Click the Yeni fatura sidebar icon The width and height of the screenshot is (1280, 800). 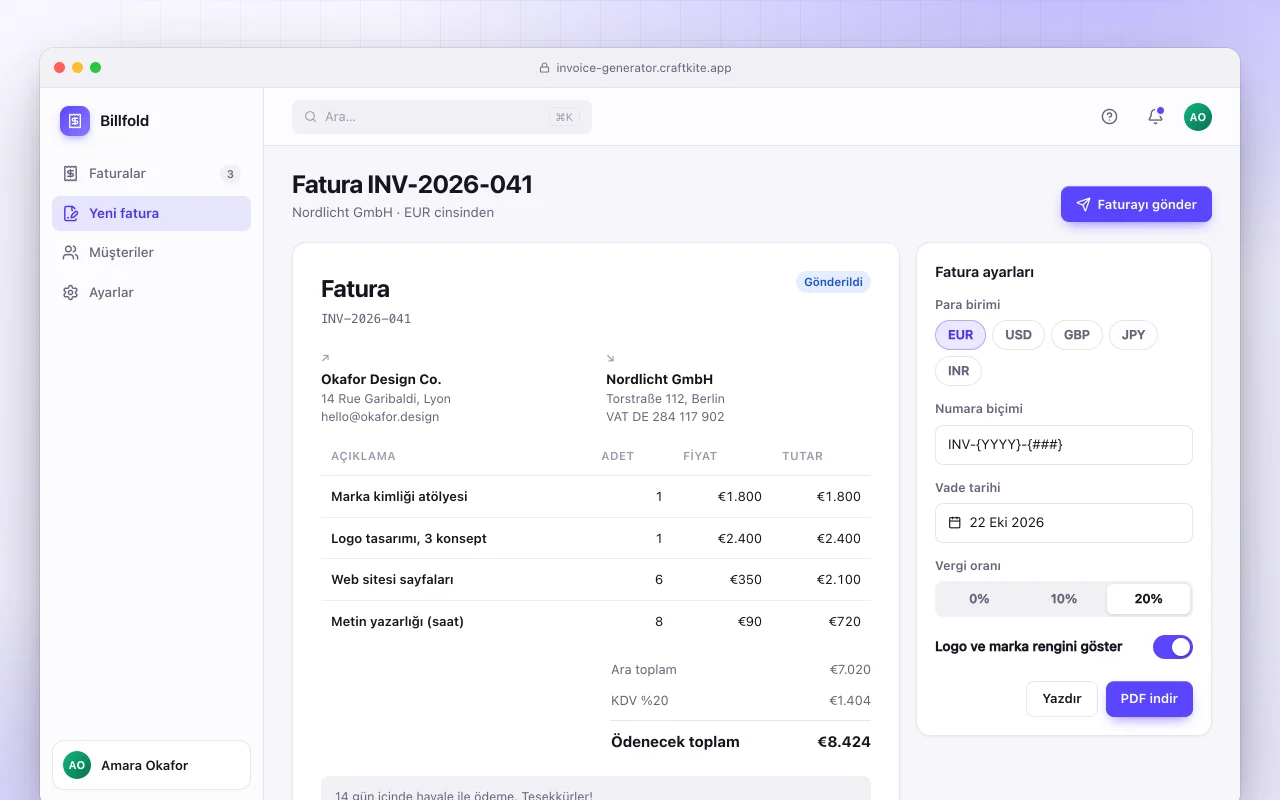pyautogui.click(x=70, y=213)
